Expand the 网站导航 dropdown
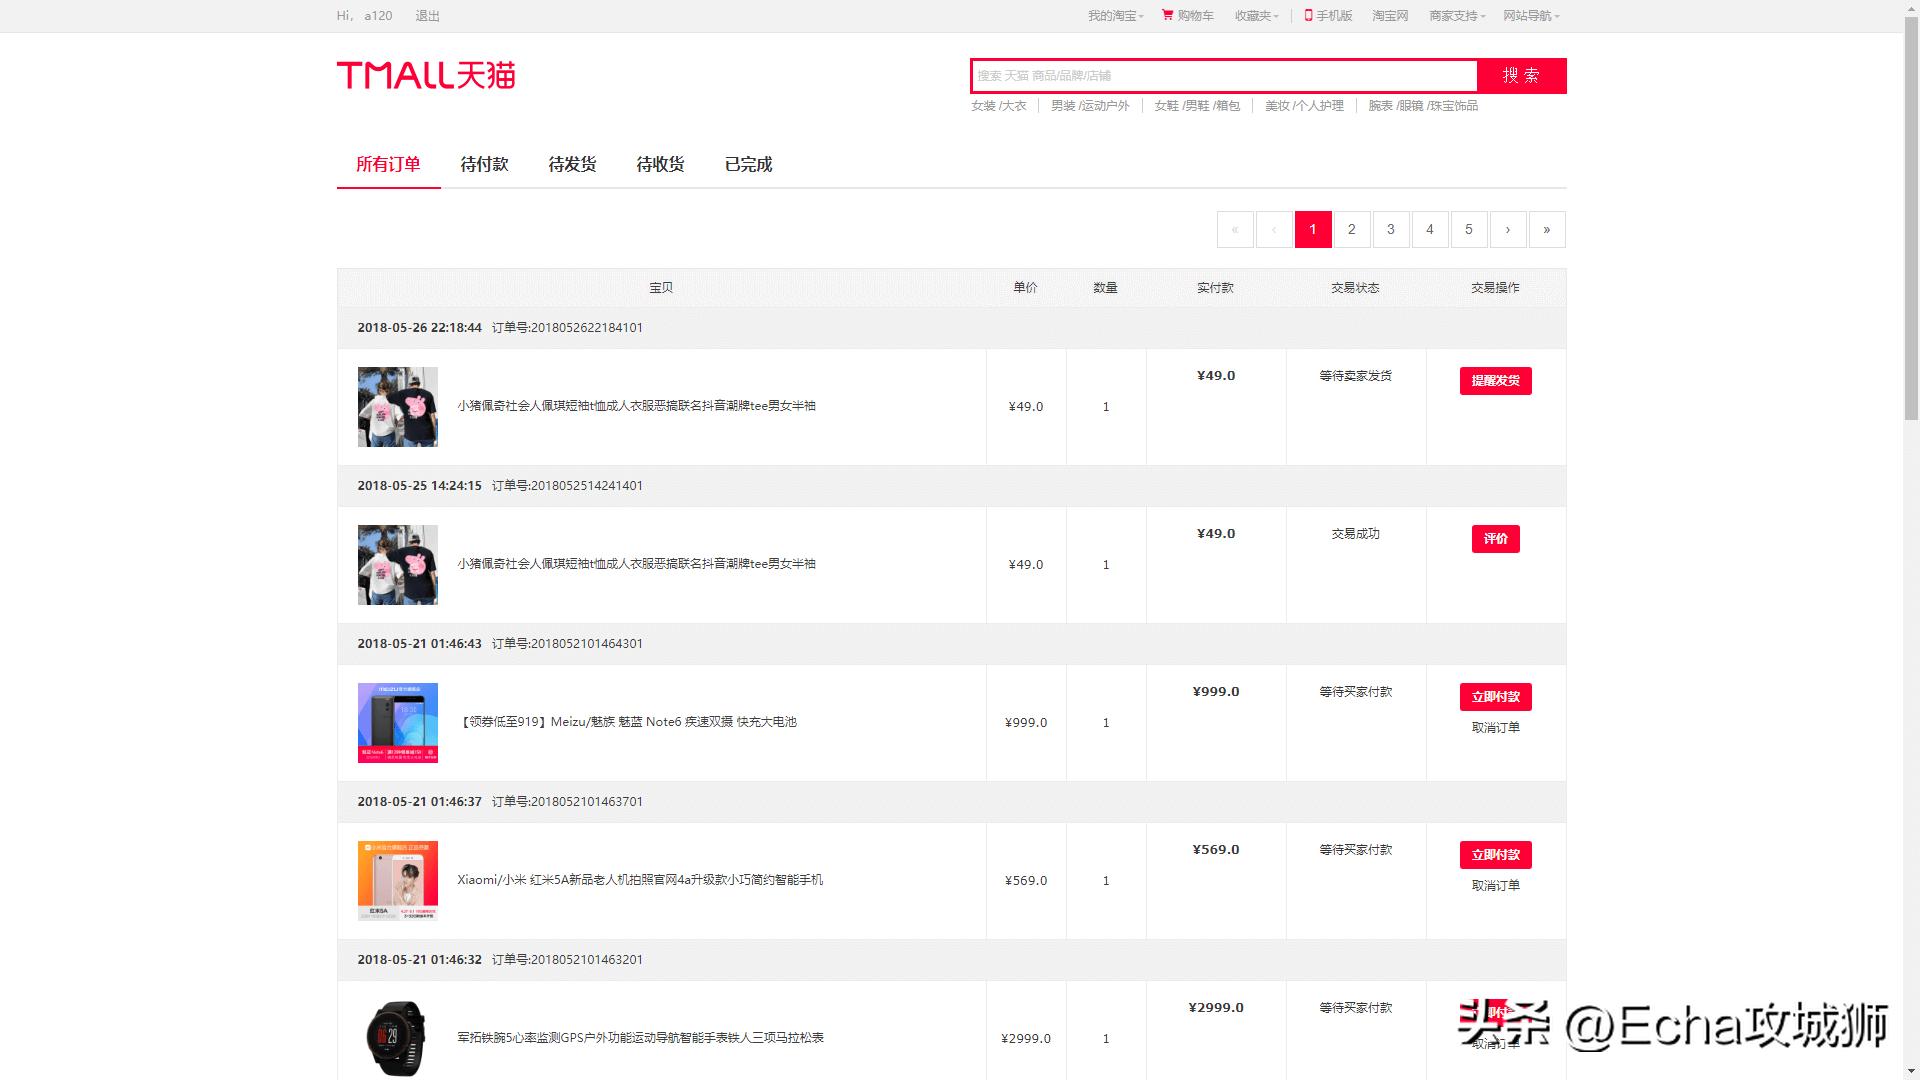This screenshot has width=1920, height=1080. tap(1528, 15)
